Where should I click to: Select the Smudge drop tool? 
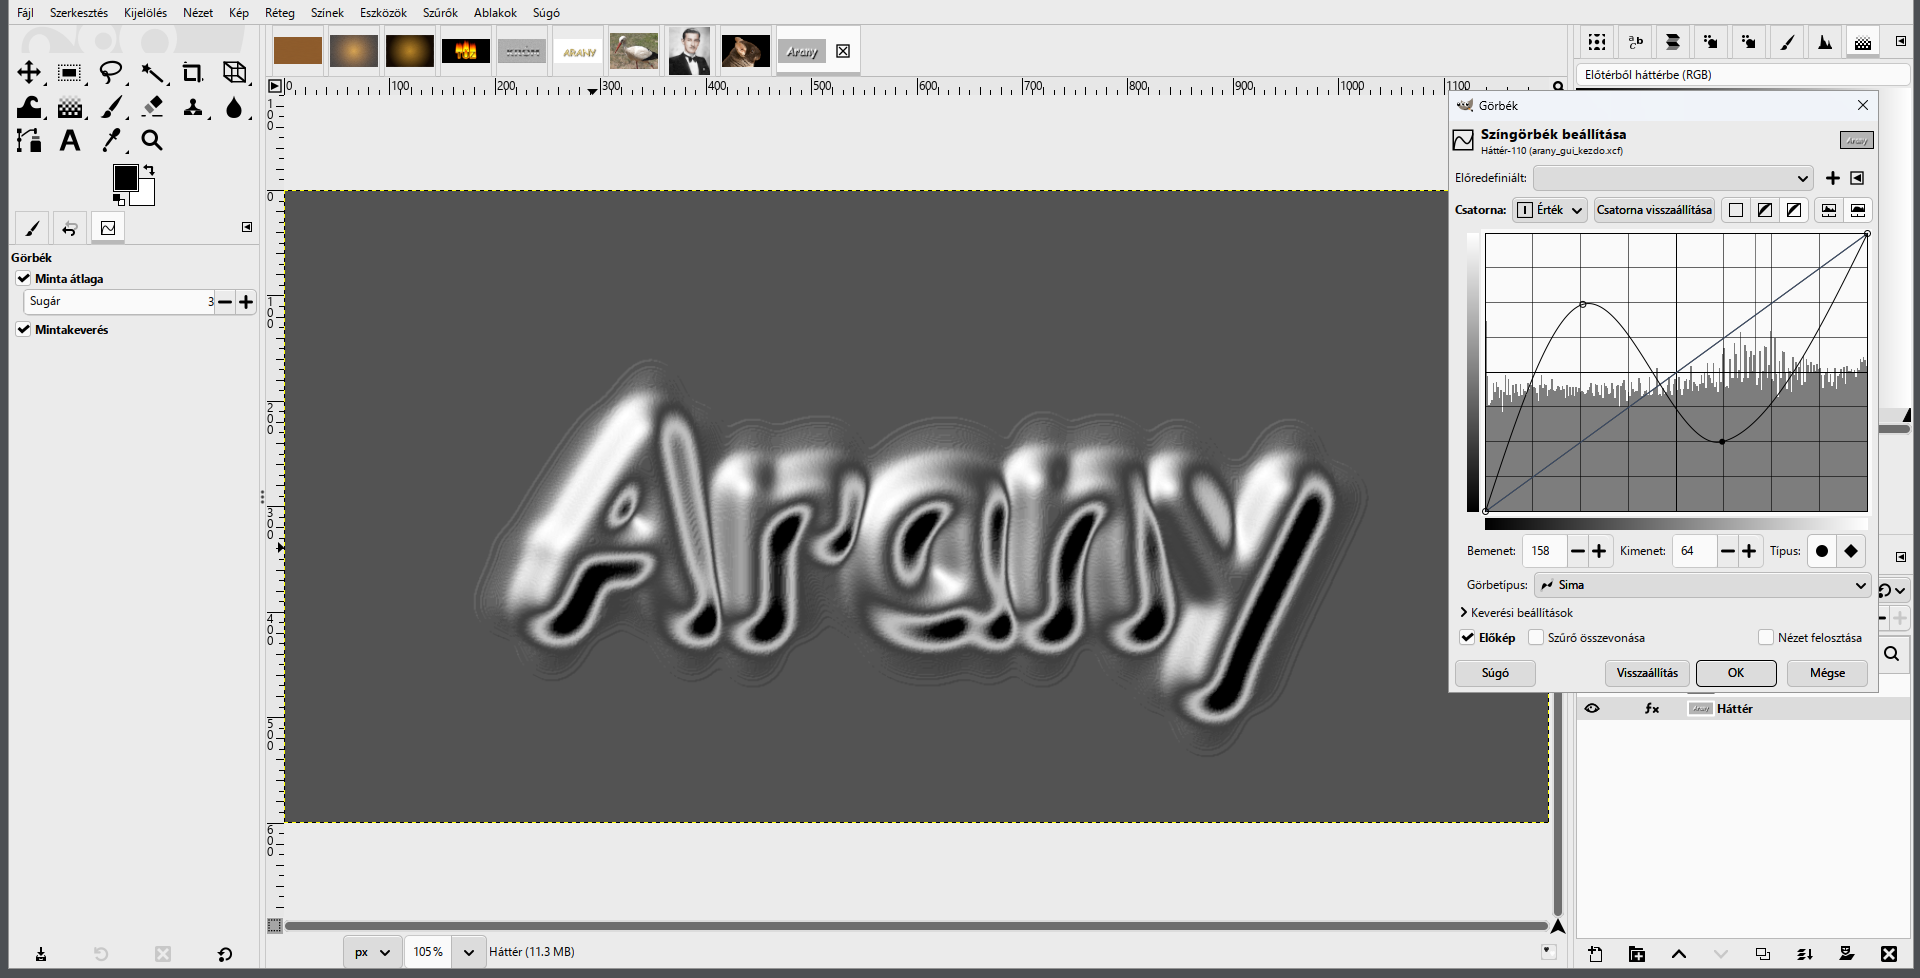click(234, 107)
